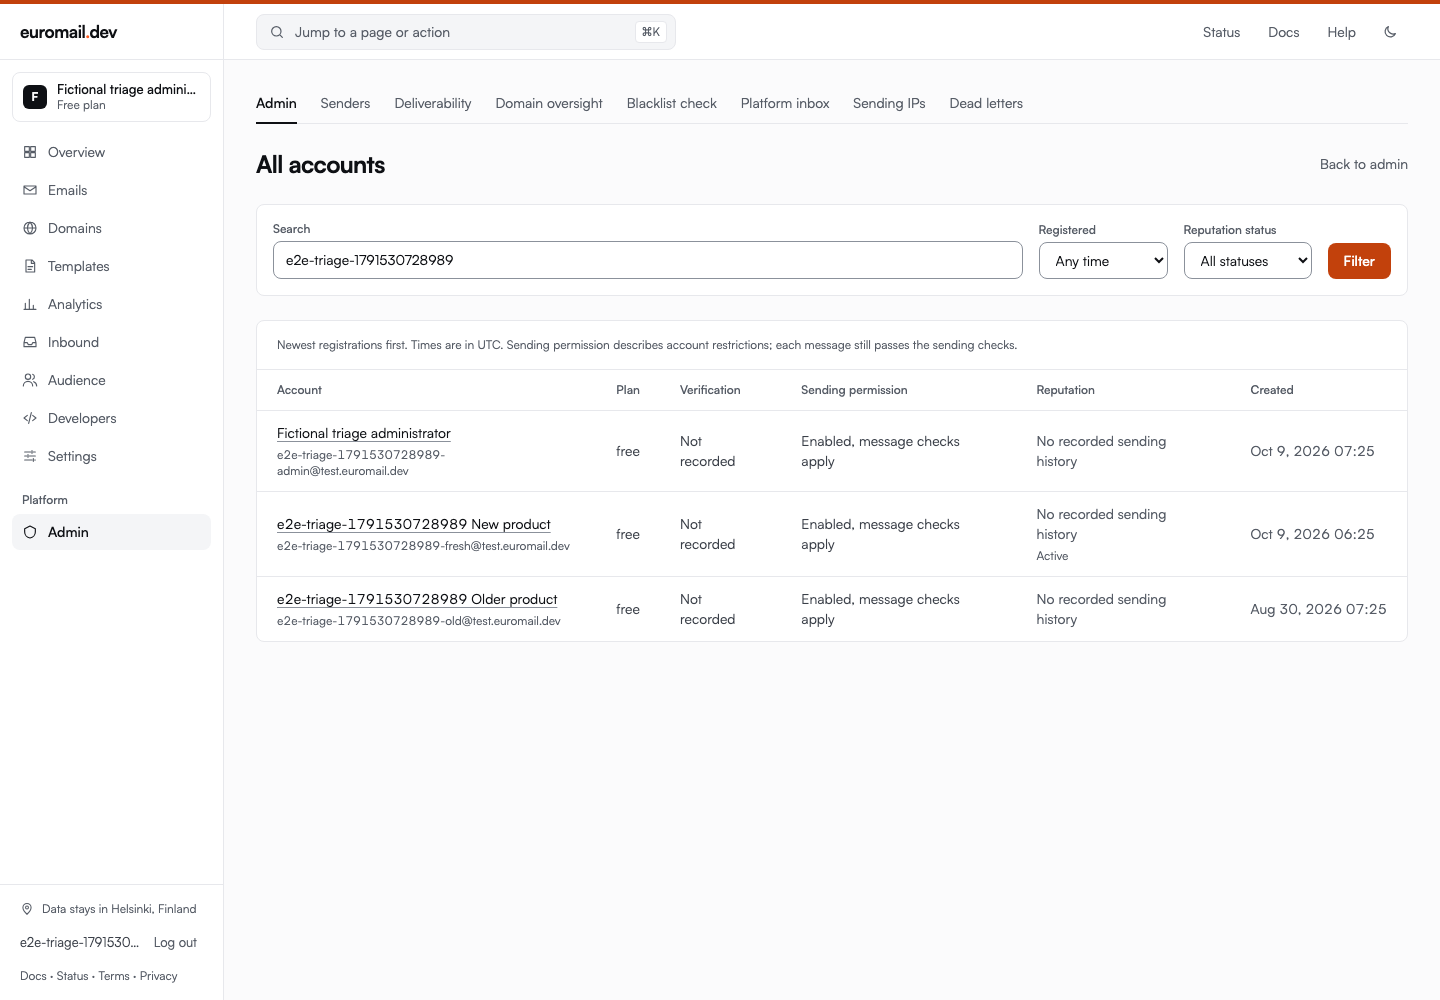Switch to the Sending IPs tab

pyautogui.click(x=889, y=103)
